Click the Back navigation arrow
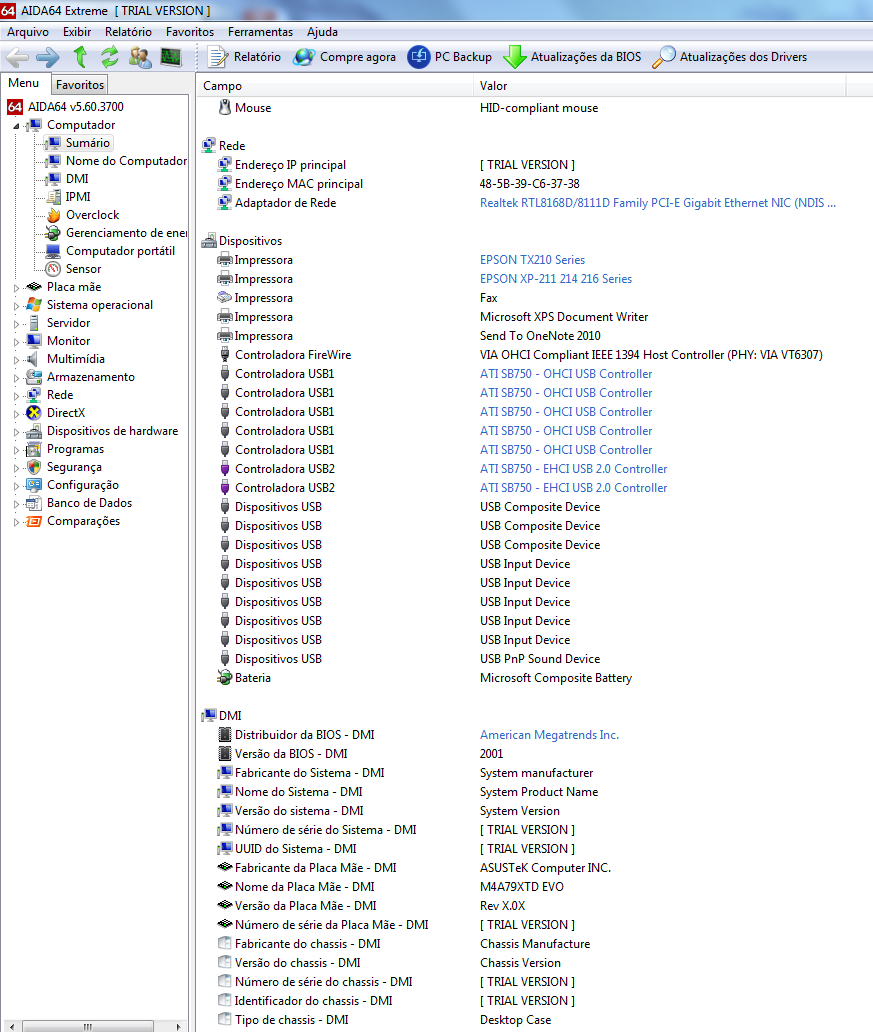Viewport: 873px width, 1032px height. pos(17,57)
